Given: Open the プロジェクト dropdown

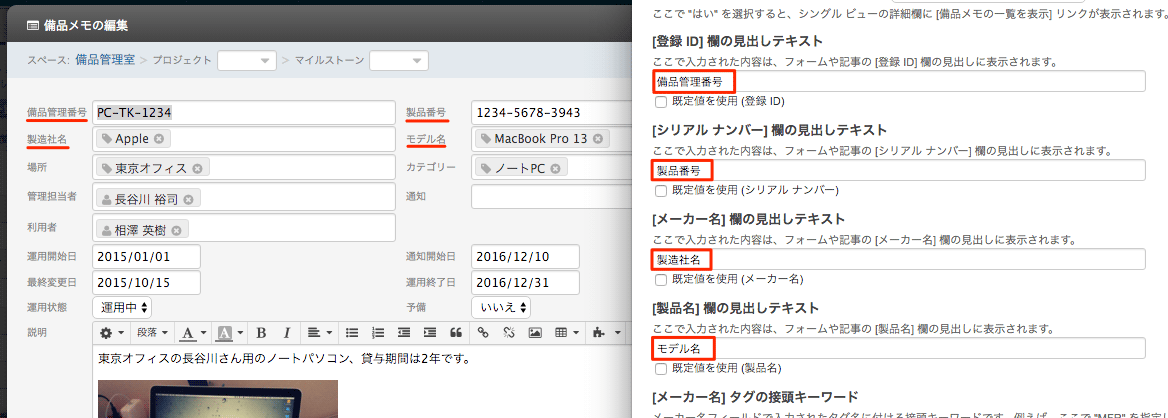Looking at the screenshot, I should click(x=247, y=61).
